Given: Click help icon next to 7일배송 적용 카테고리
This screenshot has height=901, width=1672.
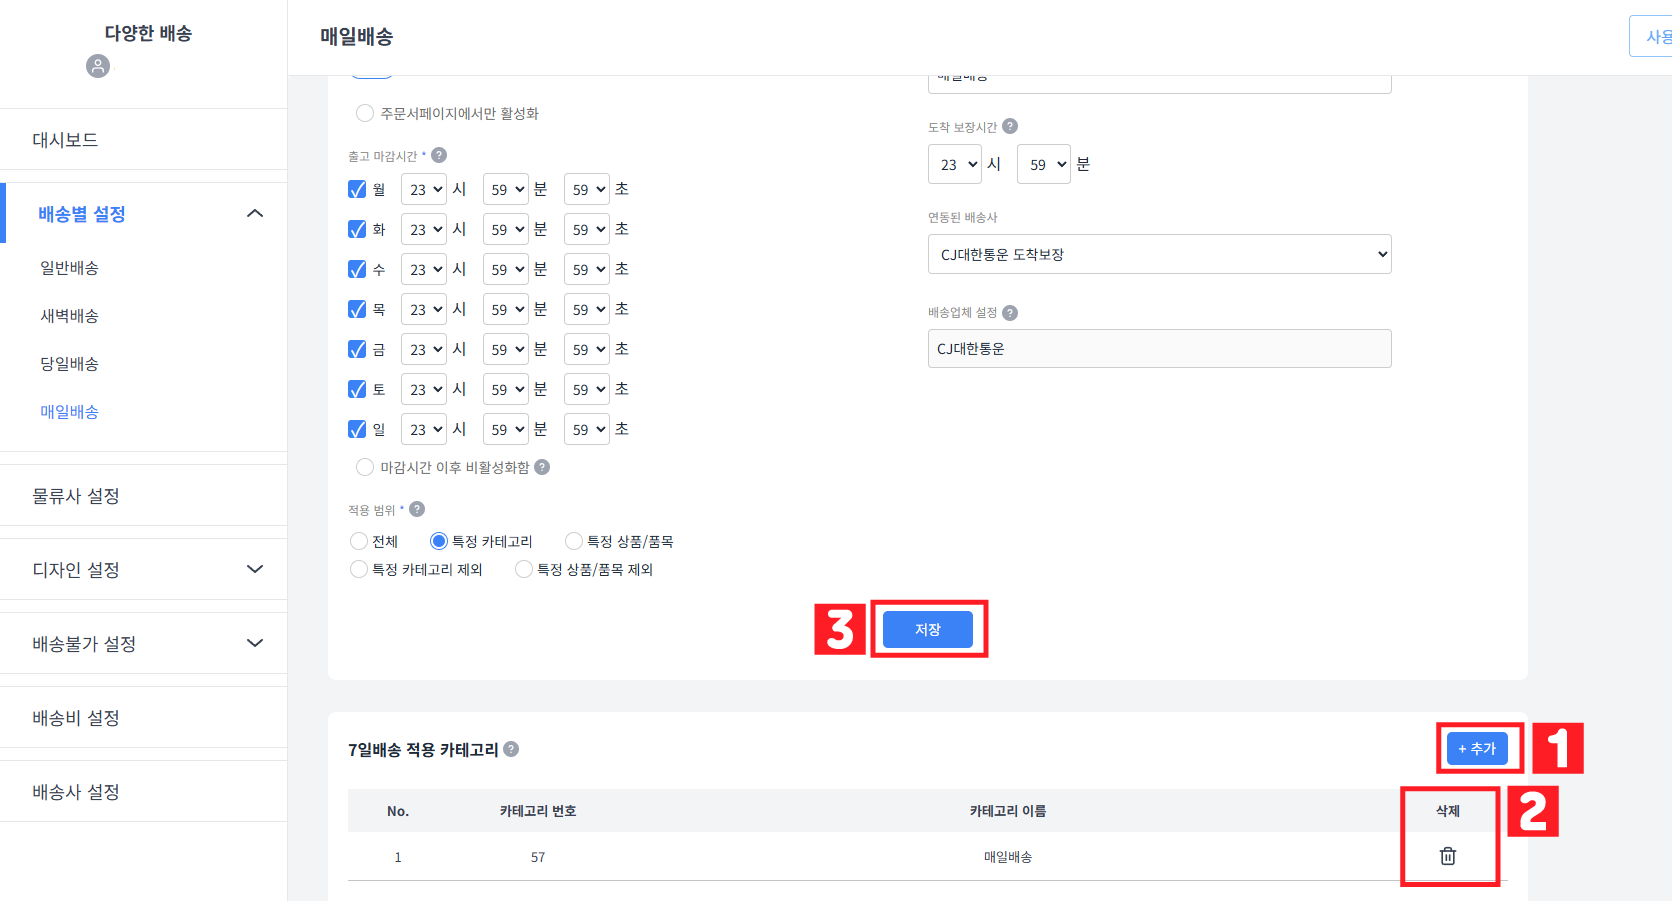Looking at the screenshot, I should click(511, 749).
